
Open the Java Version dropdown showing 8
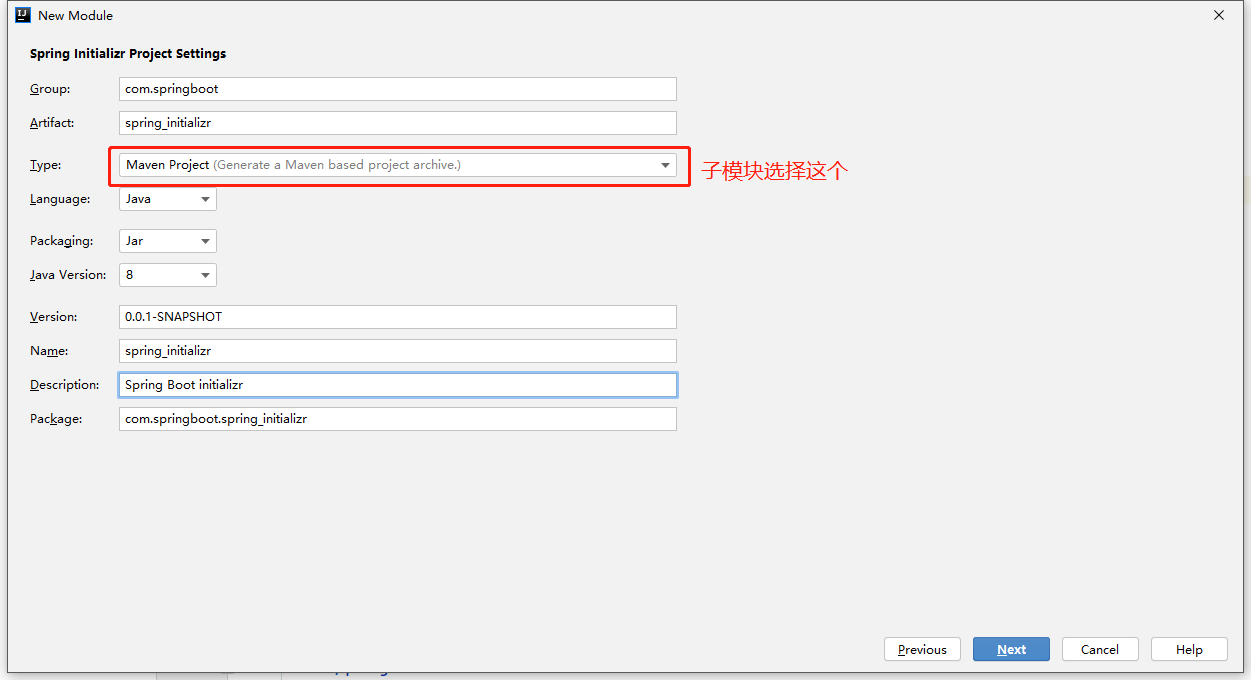coord(168,275)
